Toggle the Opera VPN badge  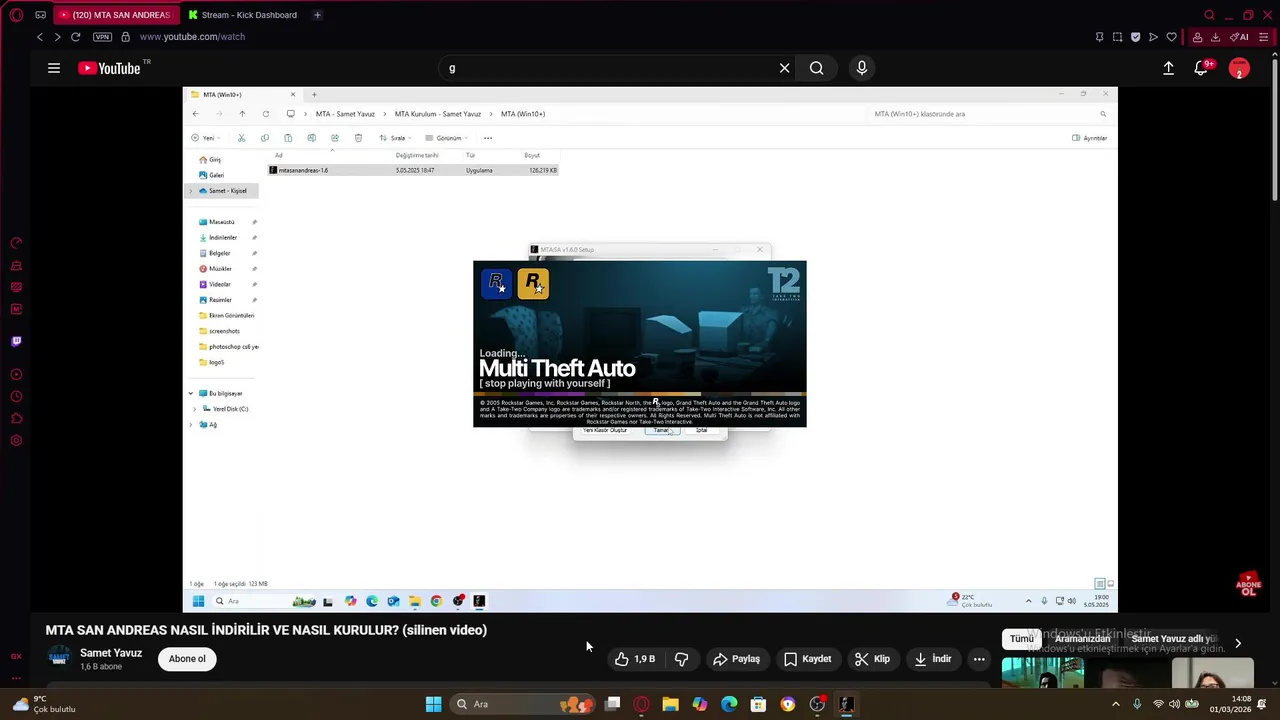click(102, 37)
